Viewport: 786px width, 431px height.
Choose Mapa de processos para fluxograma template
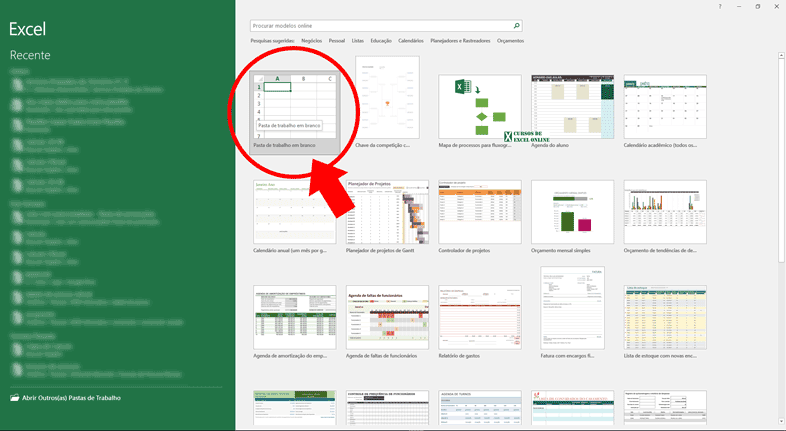pos(480,111)
